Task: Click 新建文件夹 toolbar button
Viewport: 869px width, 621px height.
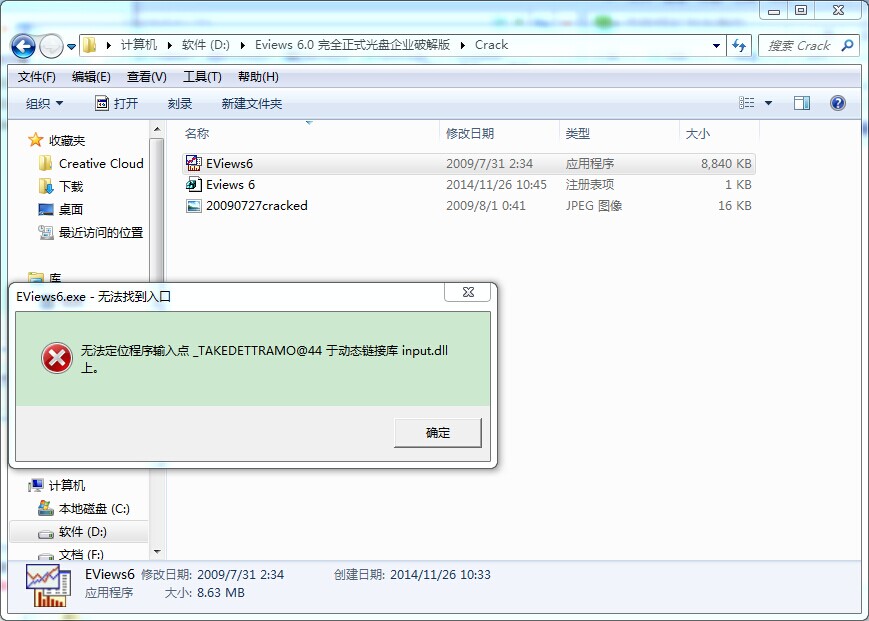Action: point(252,103)
